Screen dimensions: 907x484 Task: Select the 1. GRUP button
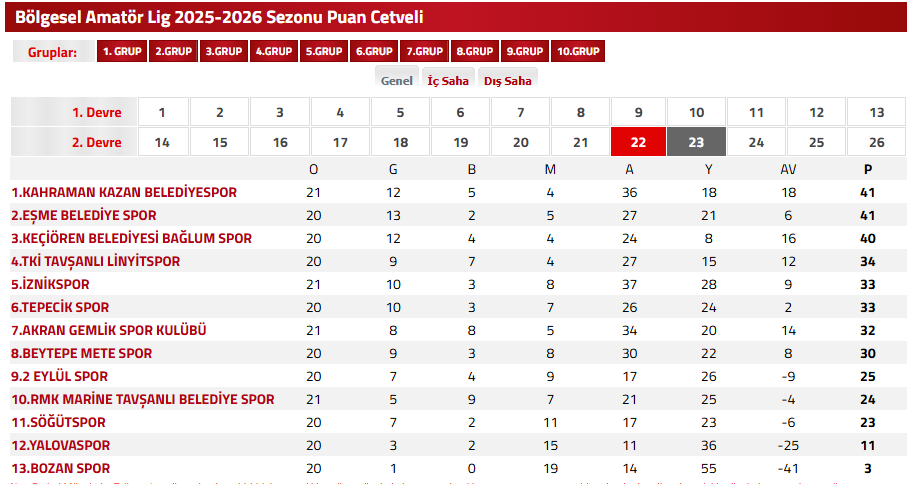pyautogui.click(x=122, y=52)
